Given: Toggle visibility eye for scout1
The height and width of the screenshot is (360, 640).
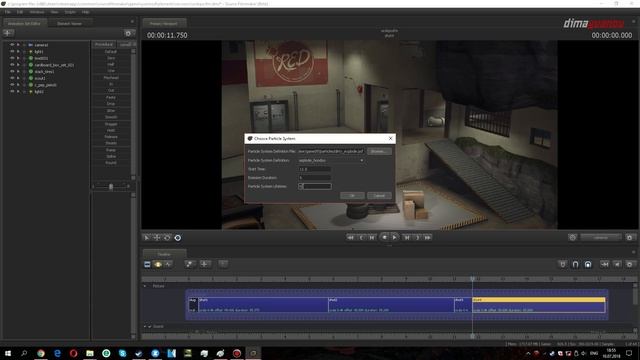Looking at the screenshot, I should (12, 78).
